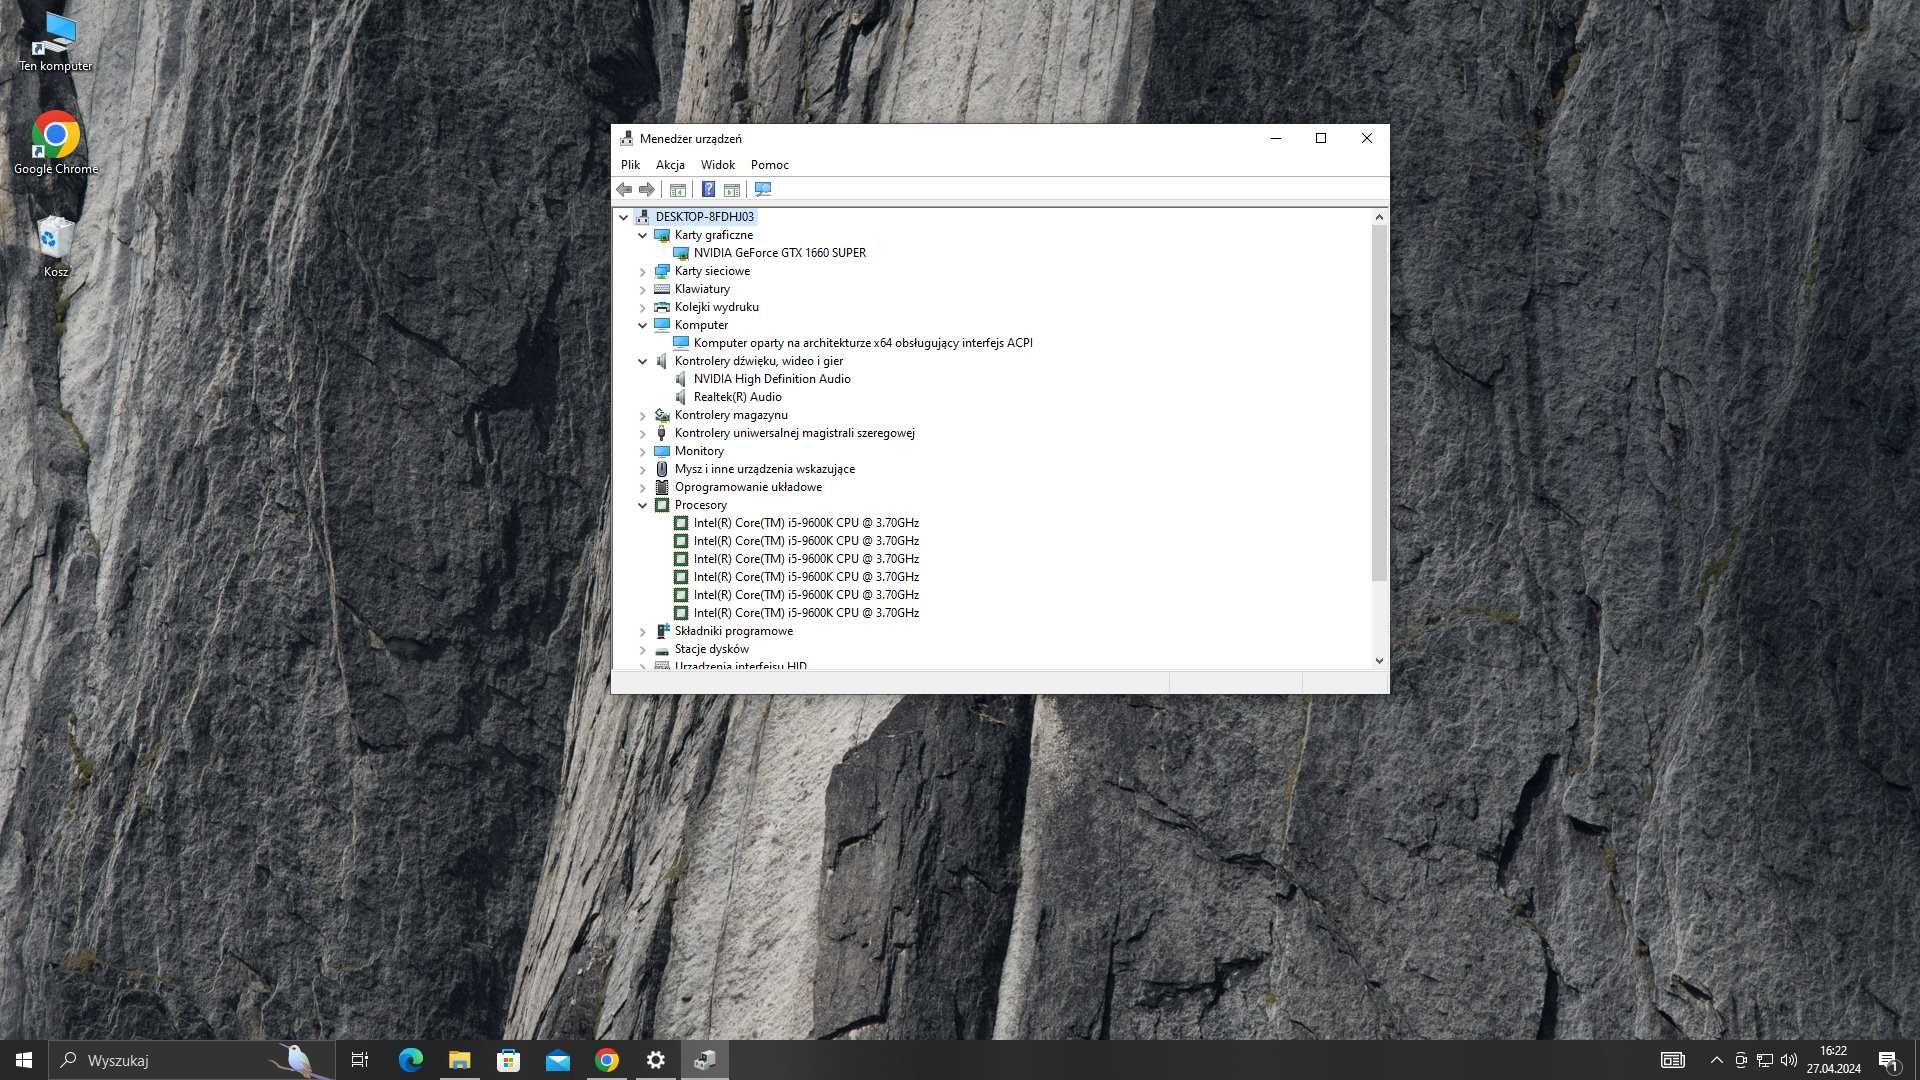
Task: Click the Kontrolery magazynu storage icon
Action: point(662,415)
